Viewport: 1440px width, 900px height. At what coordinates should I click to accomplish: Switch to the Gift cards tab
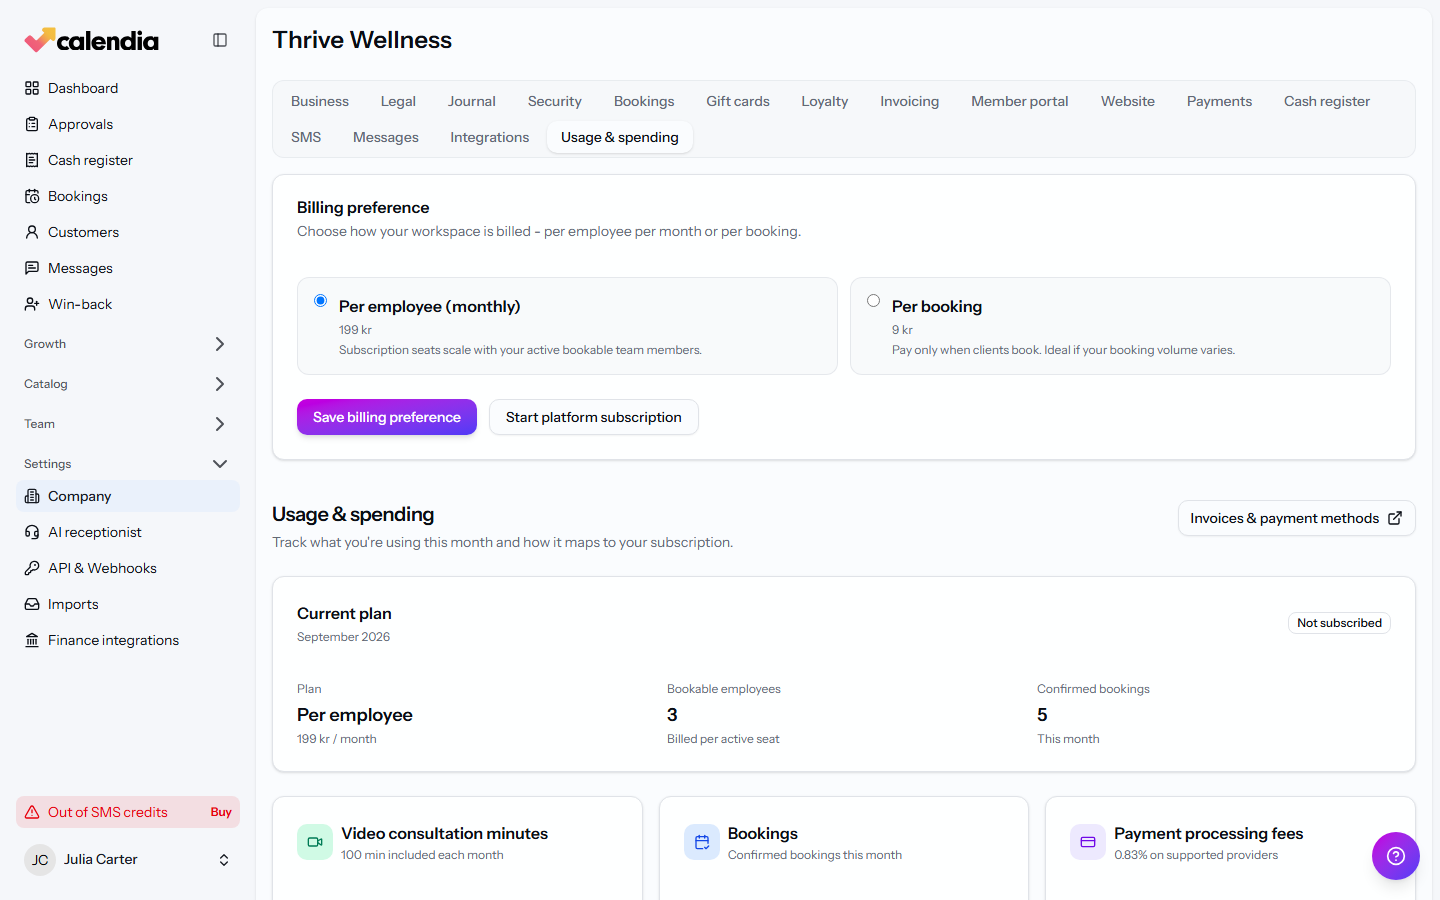[738, 101]
